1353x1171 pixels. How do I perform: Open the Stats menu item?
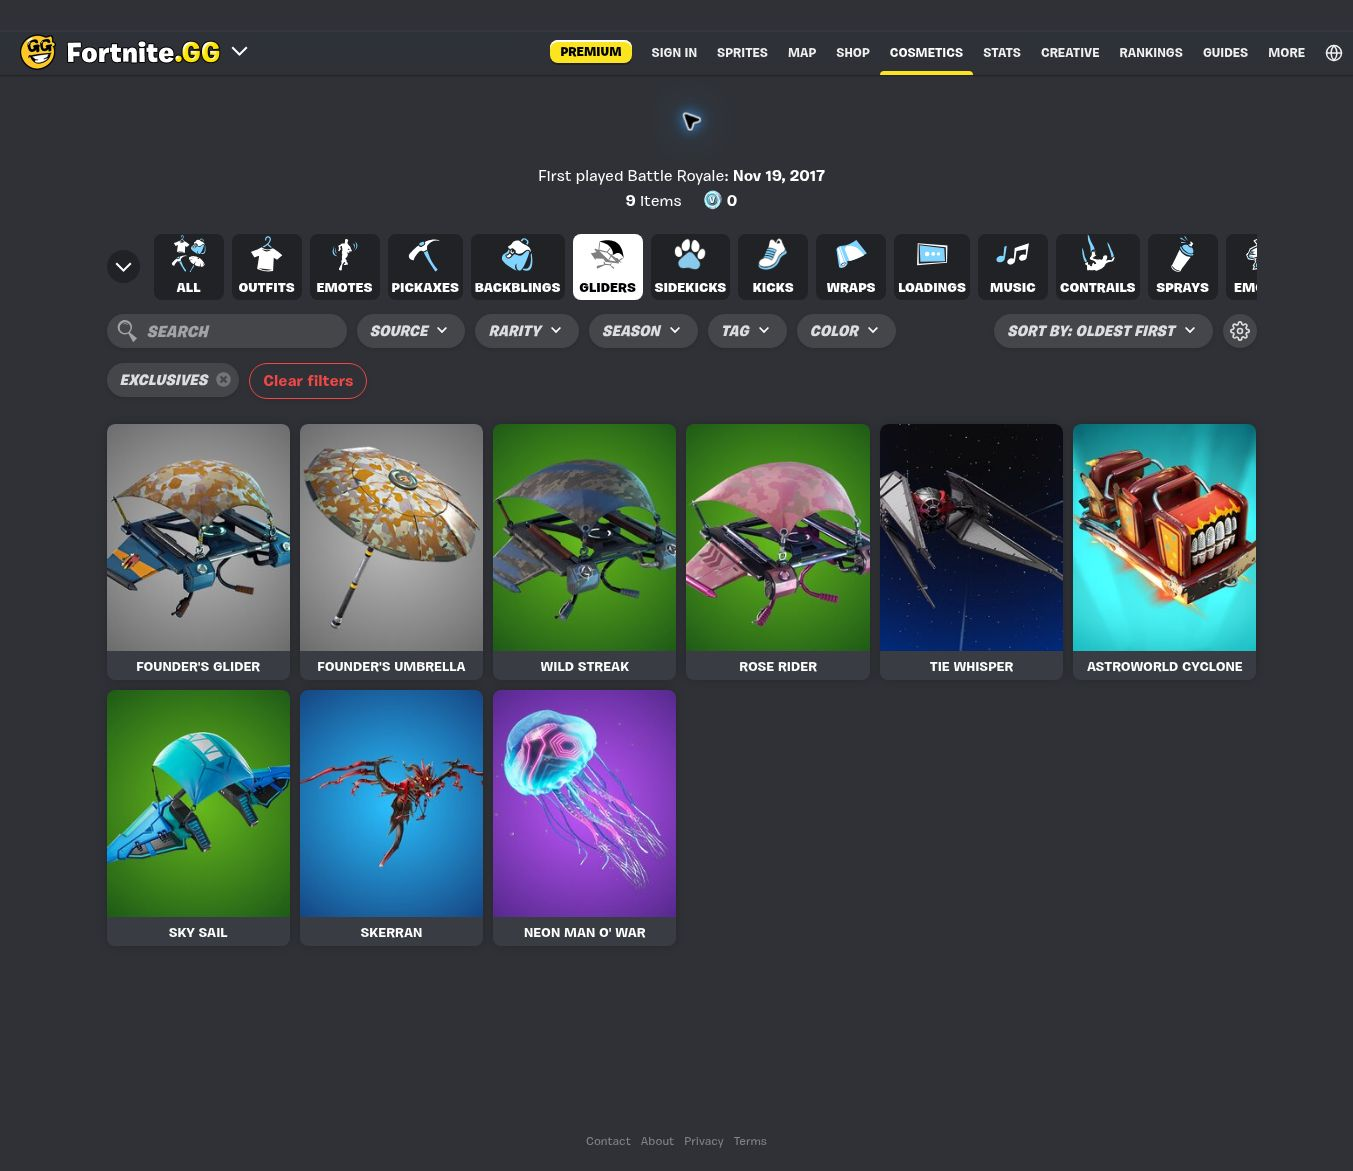1002,53
